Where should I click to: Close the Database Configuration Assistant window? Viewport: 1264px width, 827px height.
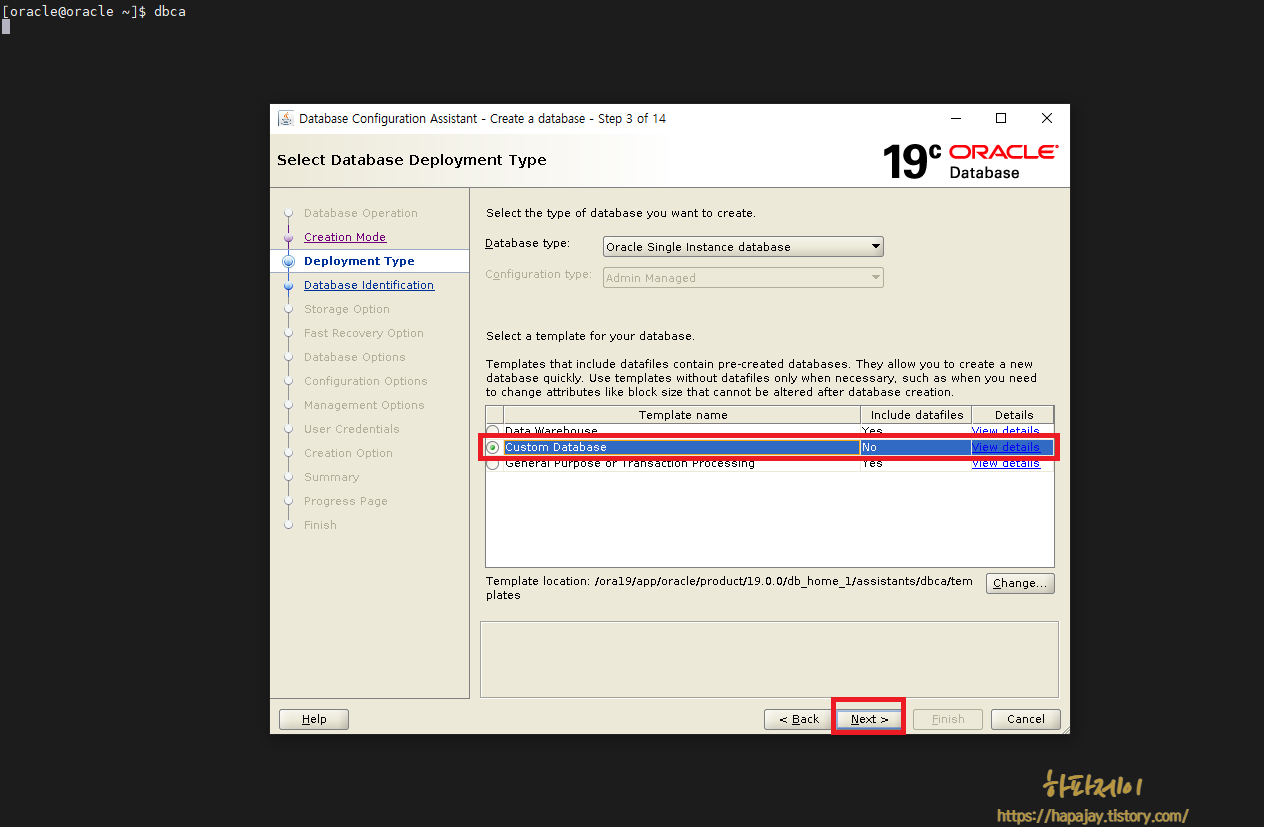tap(1047, 118)
